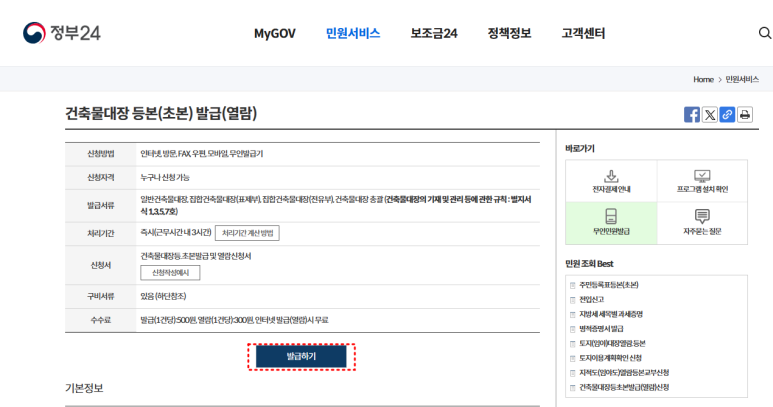Image resolution: width=773 pixels, height=407 pixels.
Task: Click the 신청방법 row header
Action: (101, 154)
